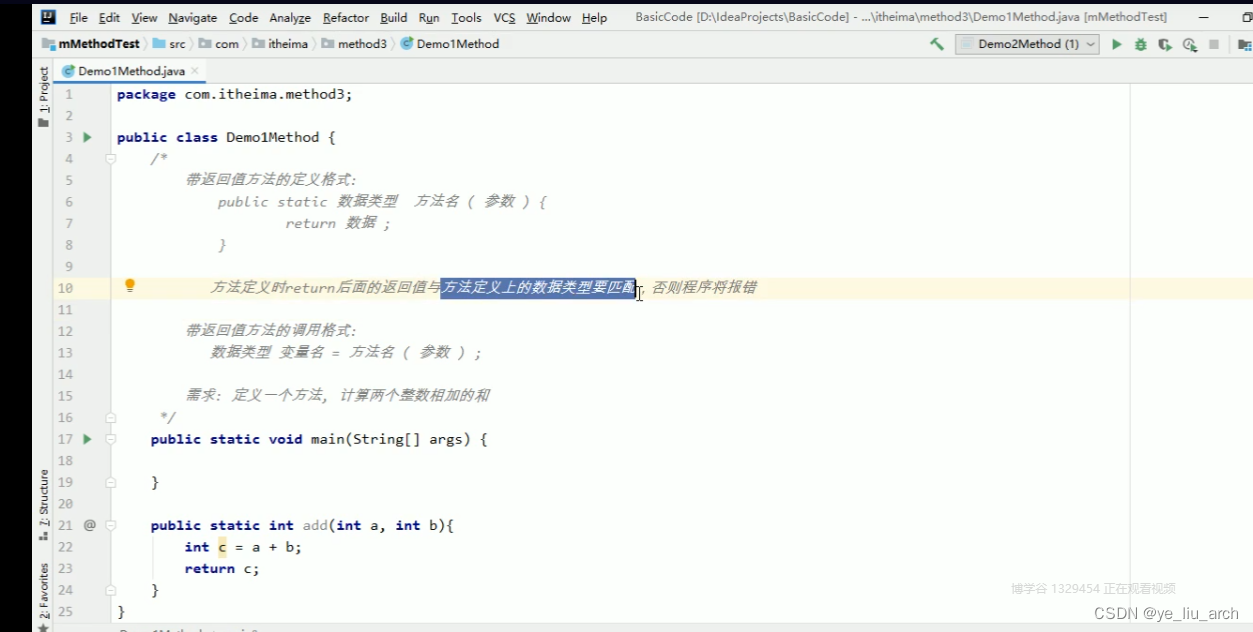Image resolution: width=1253 pixels, height=632 pixels.
Task: Open the File menu
Action: pos(79,18)
